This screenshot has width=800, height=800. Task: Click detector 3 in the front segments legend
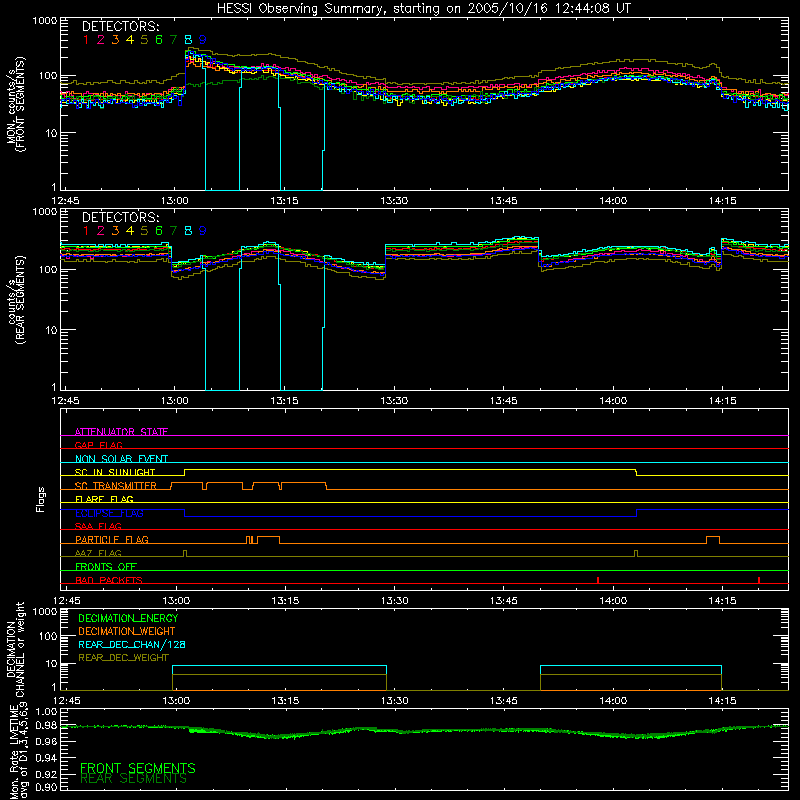[115, 40]
